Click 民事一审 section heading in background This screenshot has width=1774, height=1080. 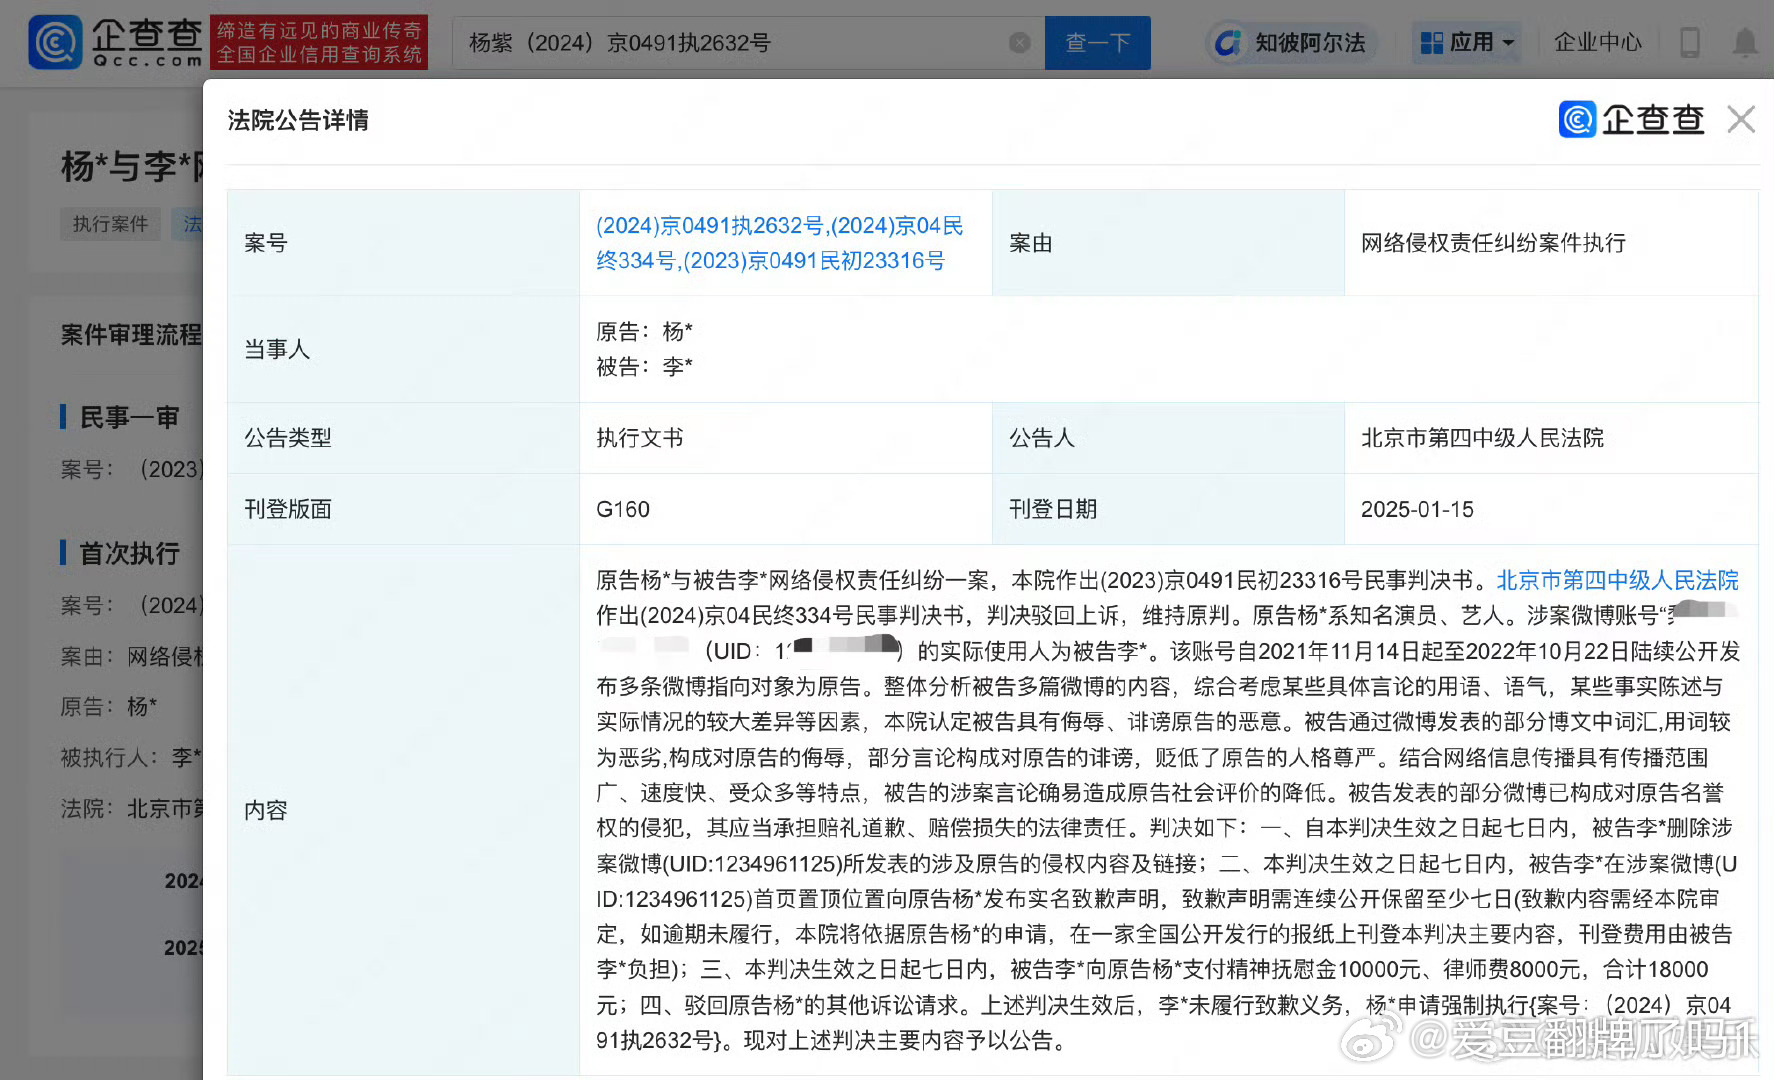click(x=128, y=417)
